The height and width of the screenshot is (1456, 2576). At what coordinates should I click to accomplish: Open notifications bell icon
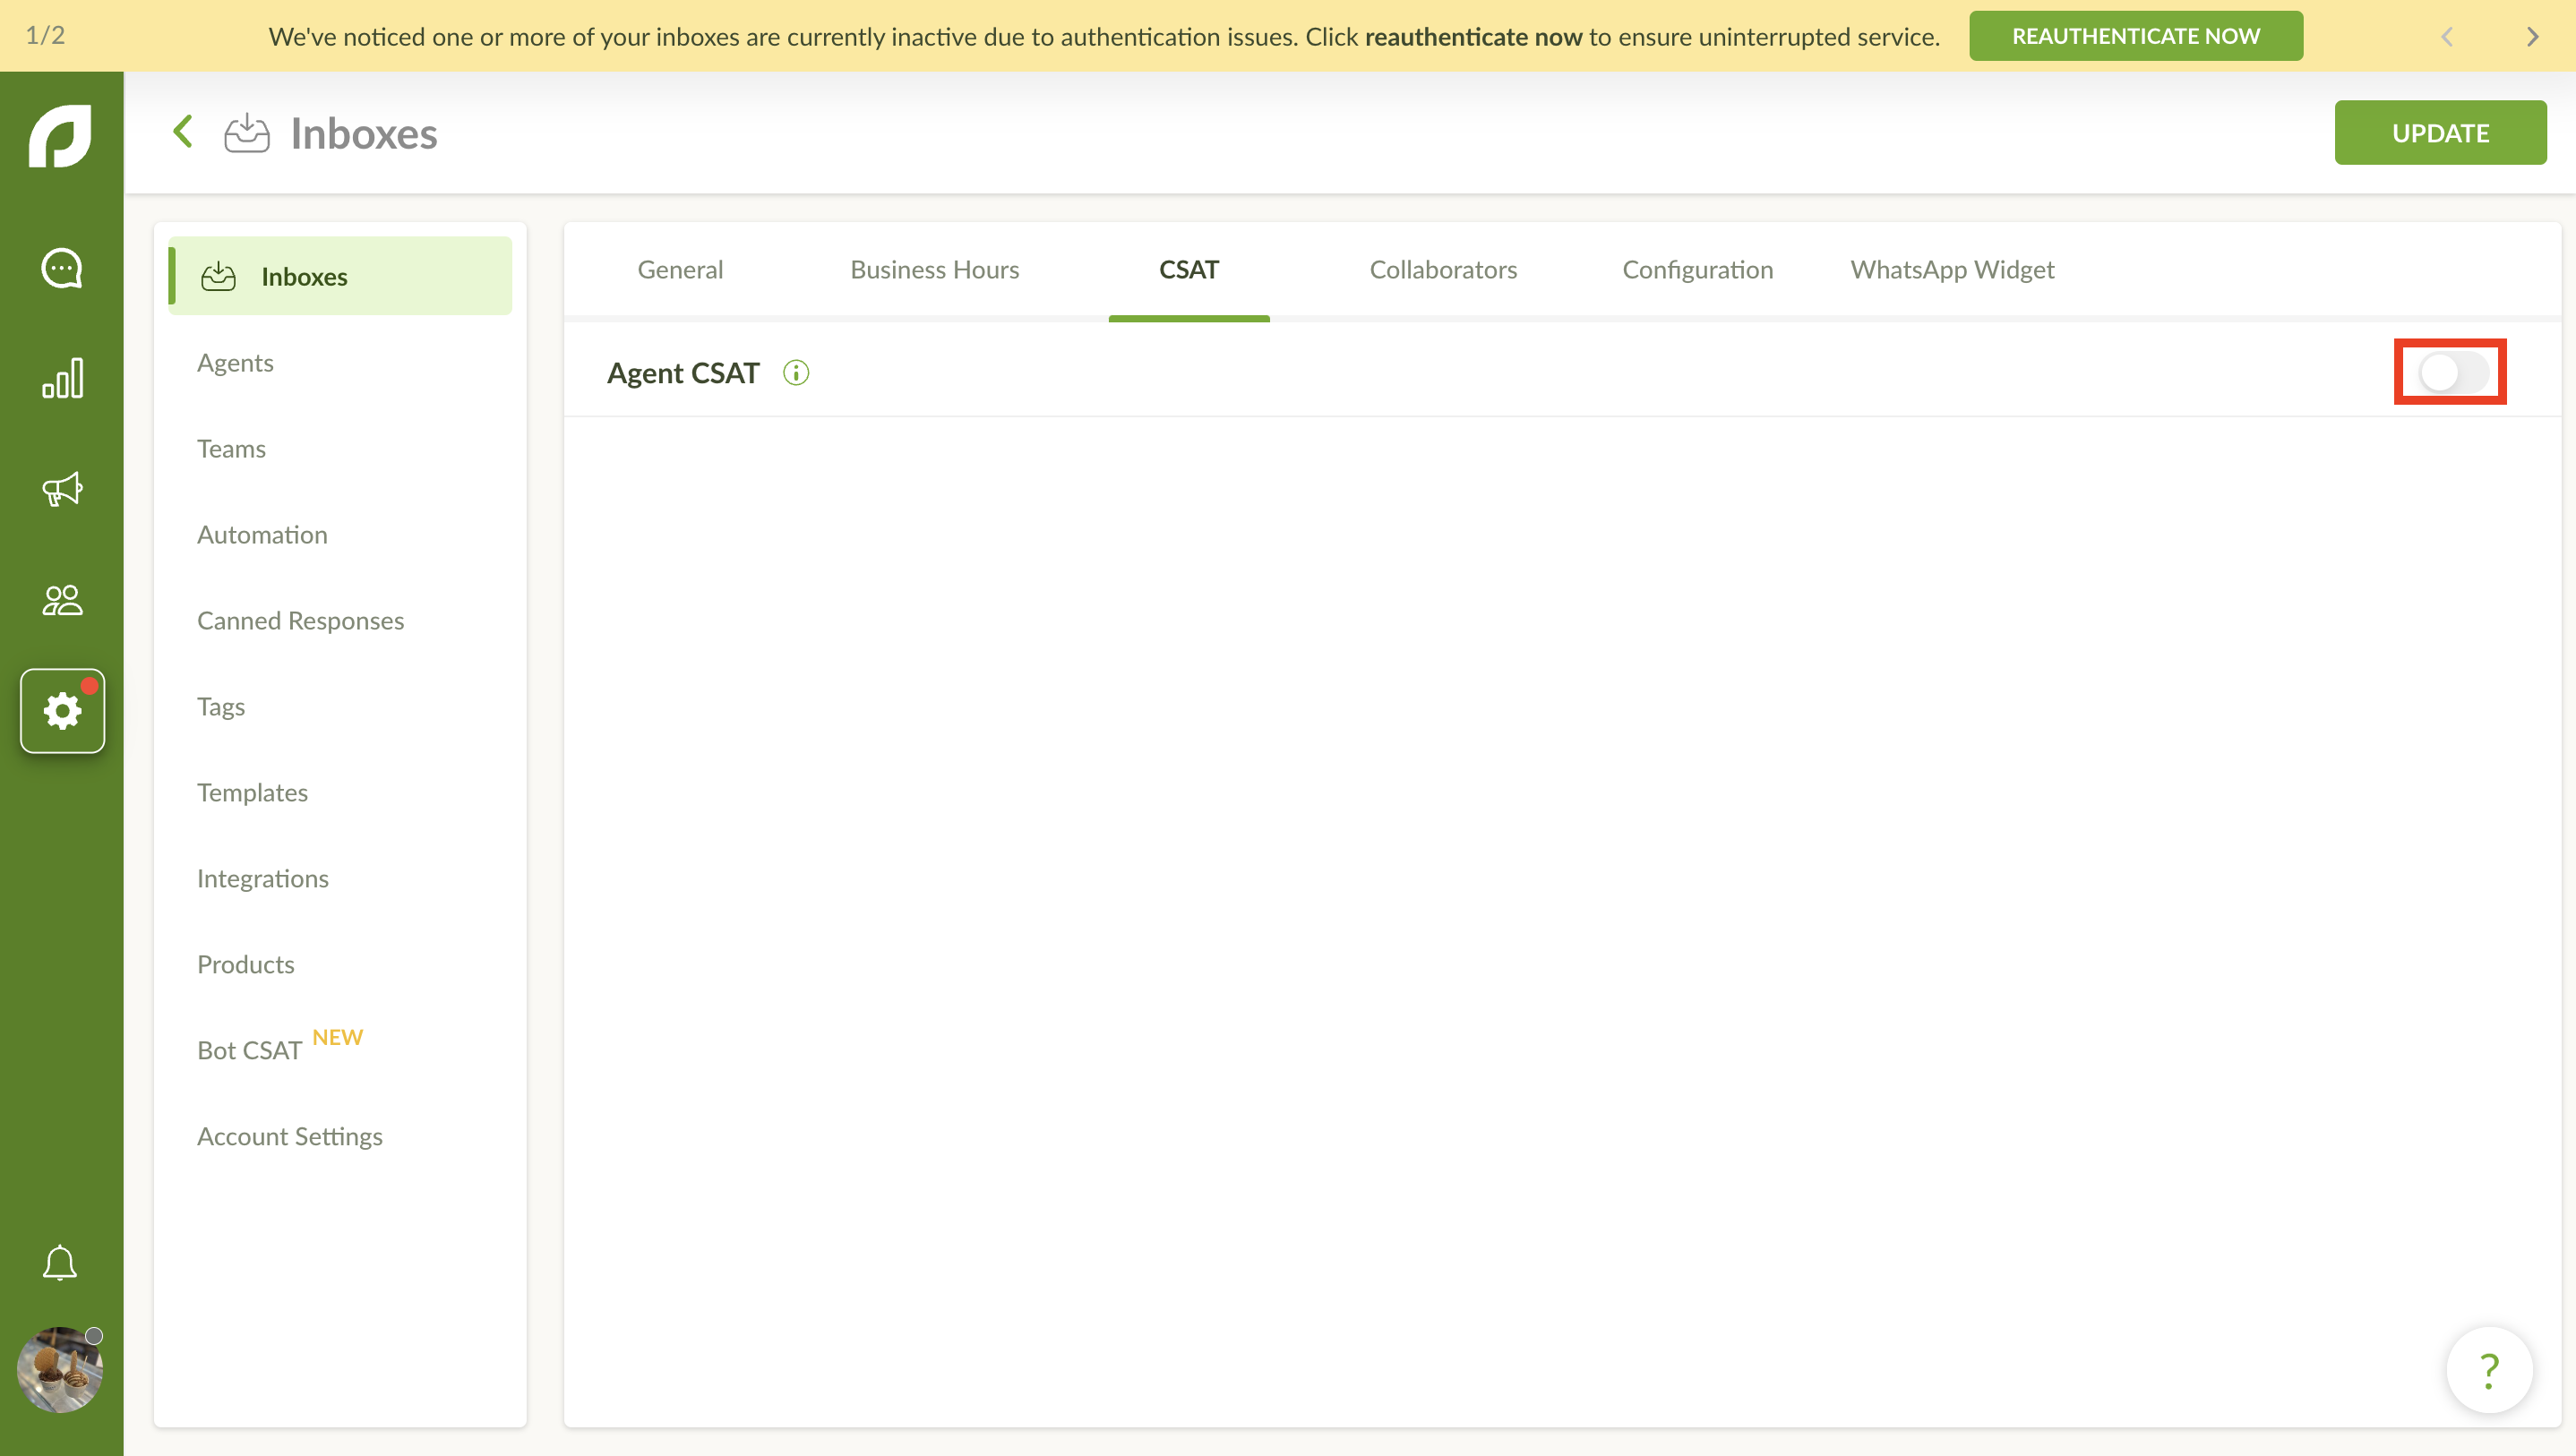(x=60, y=1263)
